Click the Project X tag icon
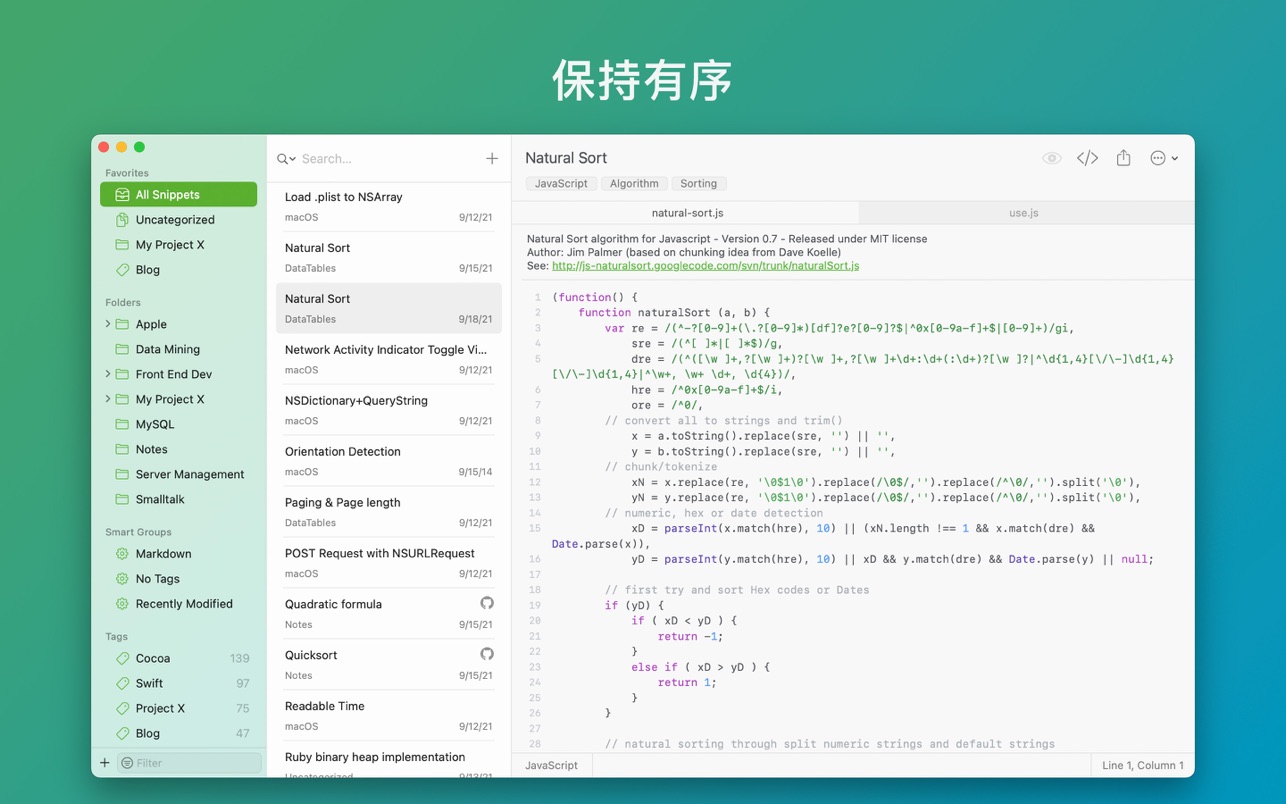Viewport: 1286px width, 804px height. pyautogui.click(x=122, y=708)
